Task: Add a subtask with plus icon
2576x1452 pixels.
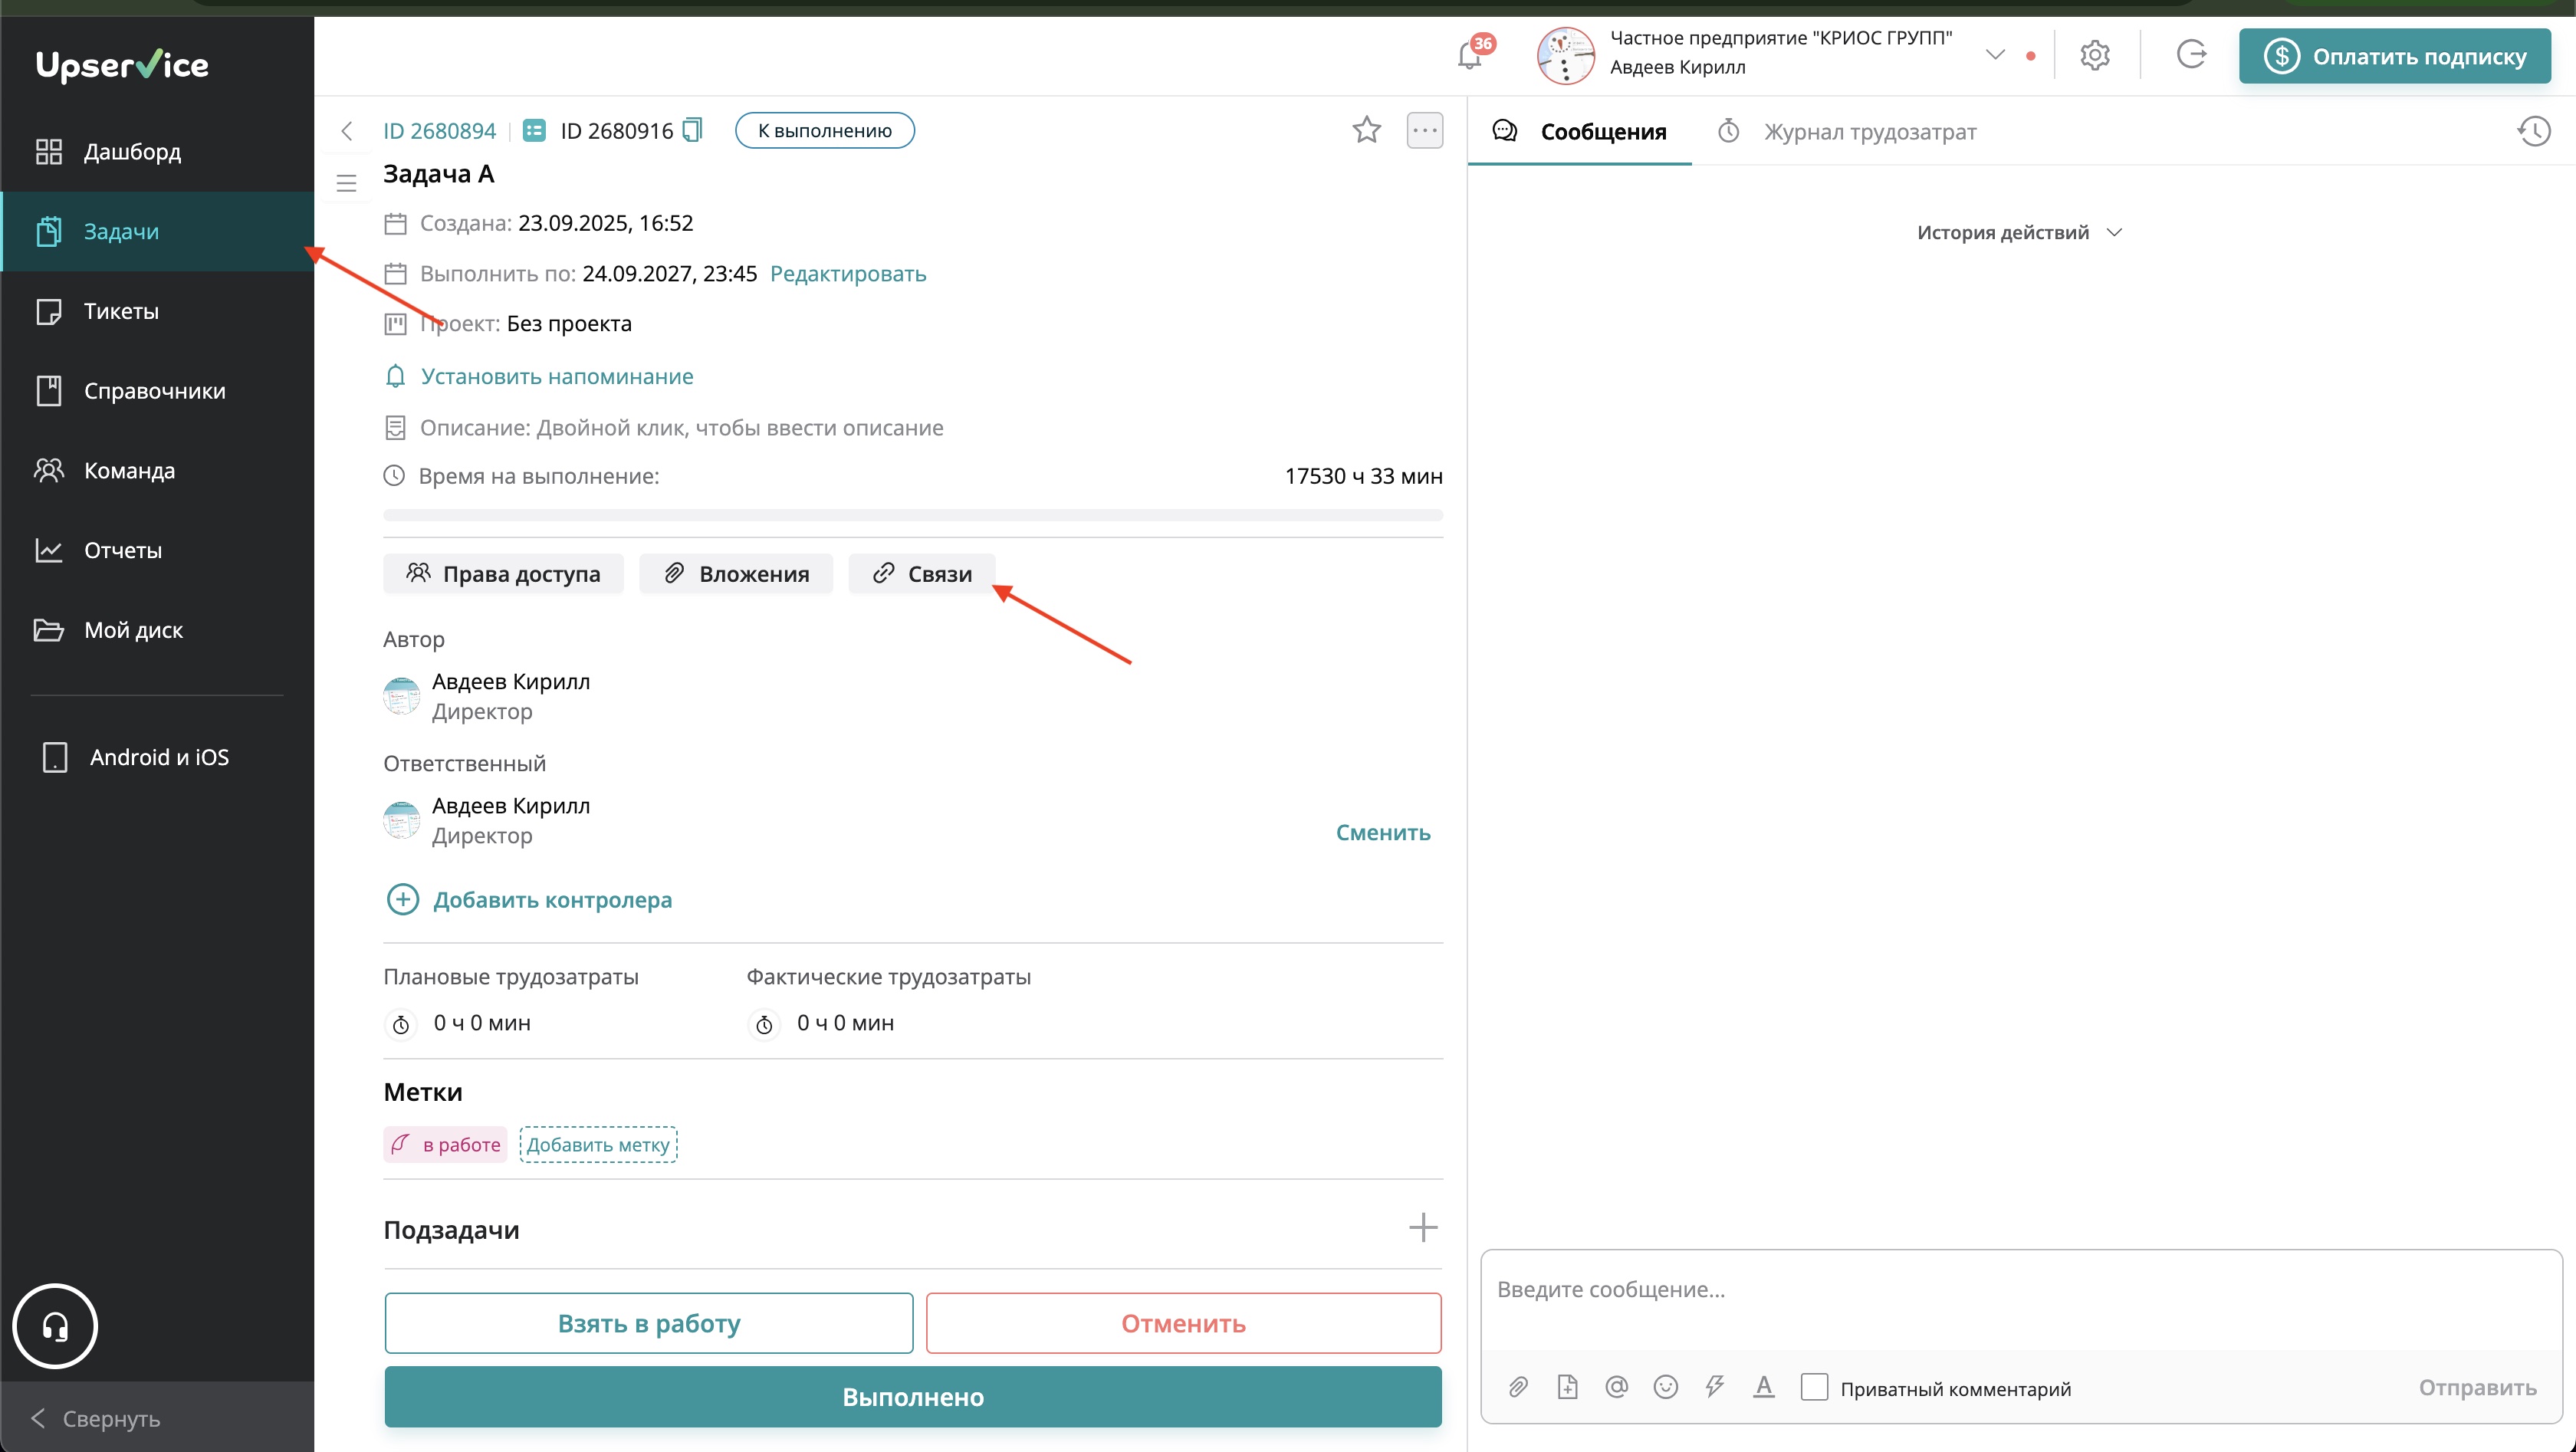Action: 1422,1228
